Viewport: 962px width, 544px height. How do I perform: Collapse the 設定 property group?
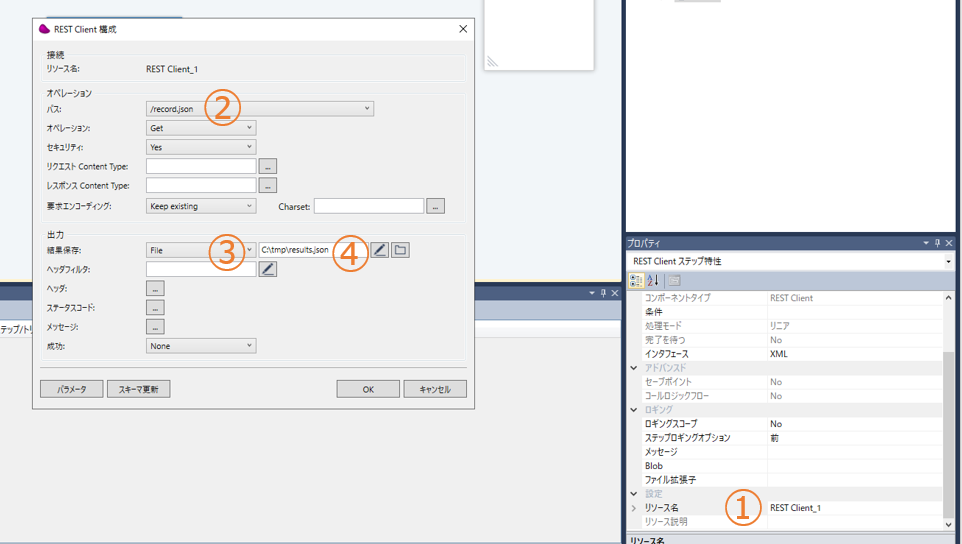(x=634, y=494)
